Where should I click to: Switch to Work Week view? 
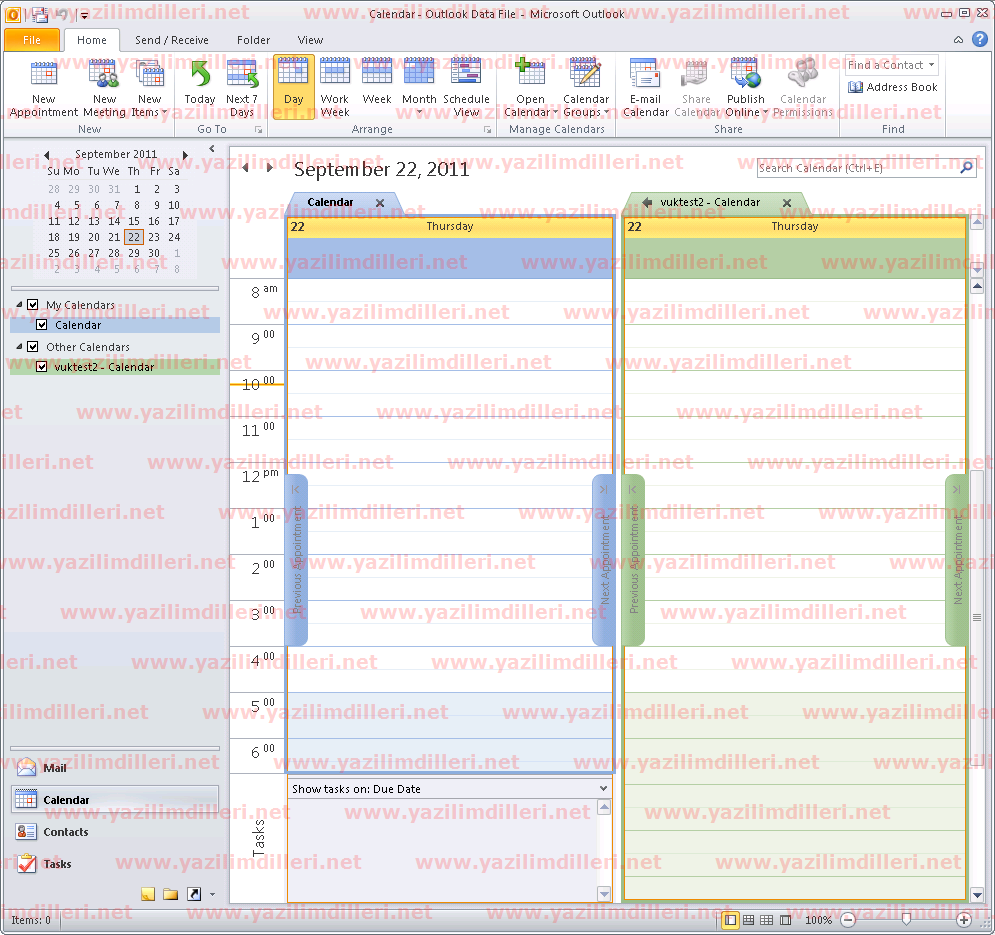(x=334, y=89)
